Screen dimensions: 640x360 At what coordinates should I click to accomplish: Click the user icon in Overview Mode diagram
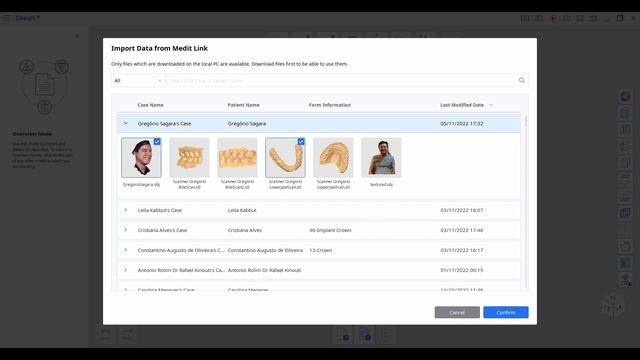[x=27, y=67]
